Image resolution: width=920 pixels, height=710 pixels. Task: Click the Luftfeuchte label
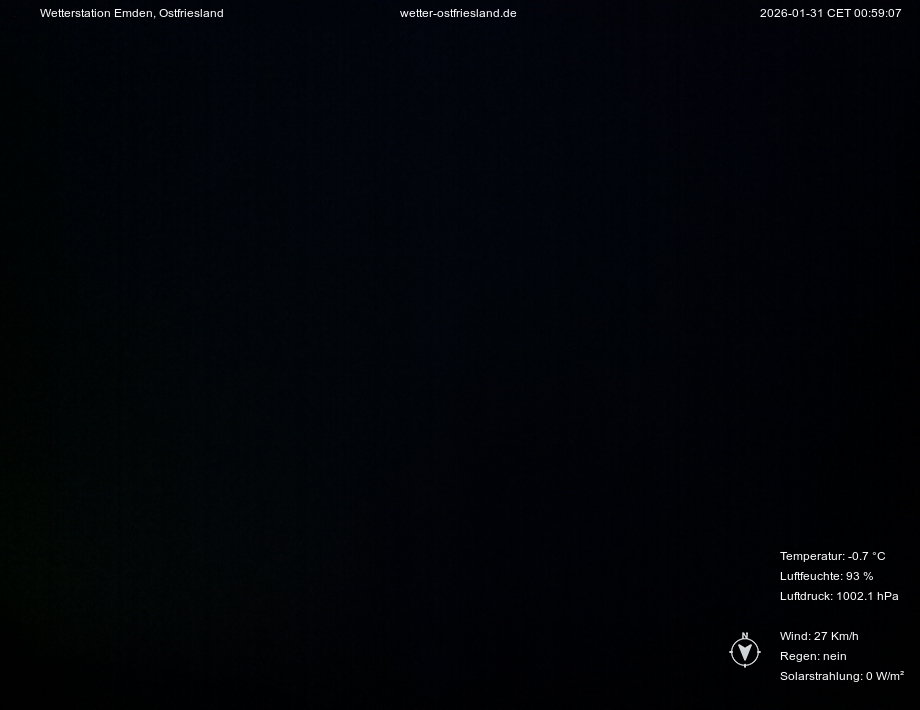click(x=811, y=576)
